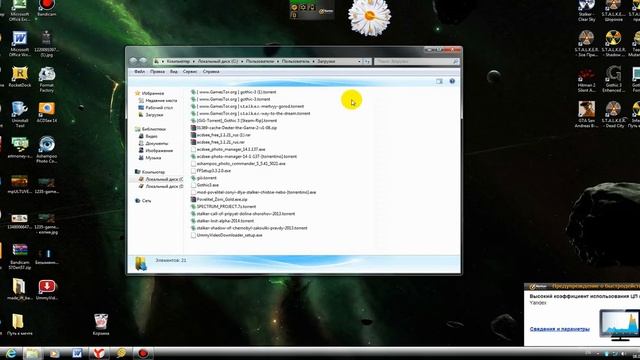Open Hitman 2 Silent Assassin desktop shortcut
The image size is (640, 360).
pos(587,79)
